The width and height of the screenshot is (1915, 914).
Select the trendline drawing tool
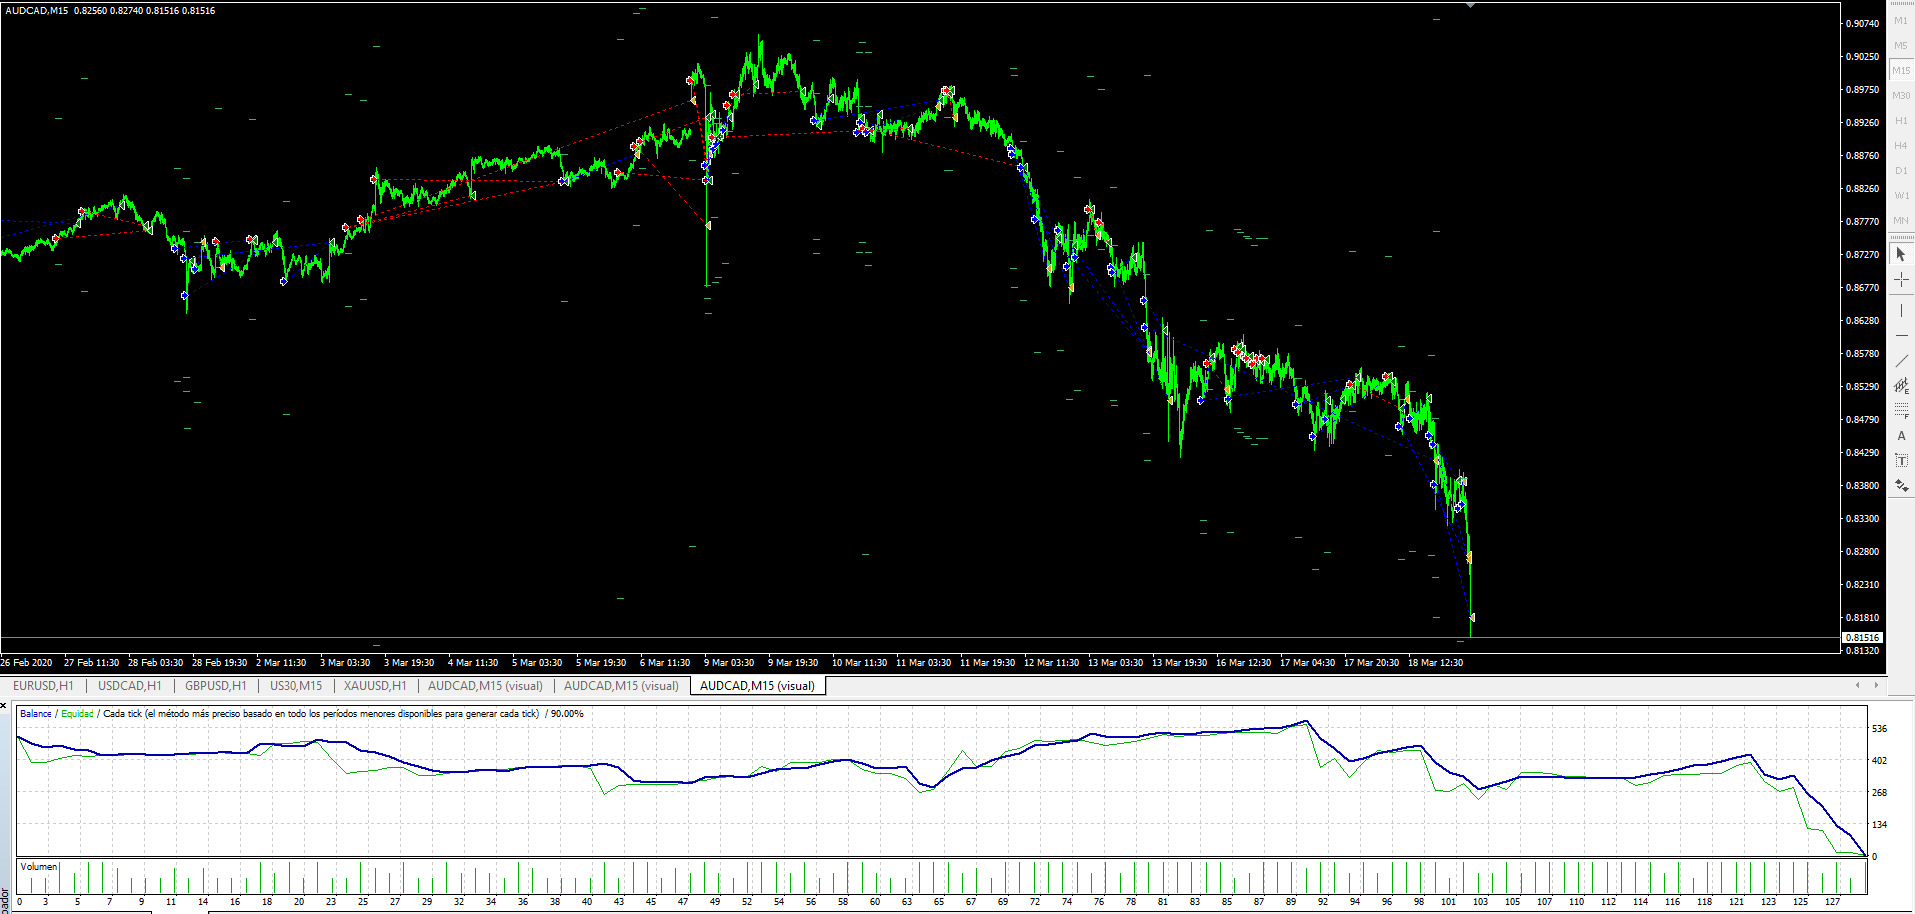[1901, 361]
